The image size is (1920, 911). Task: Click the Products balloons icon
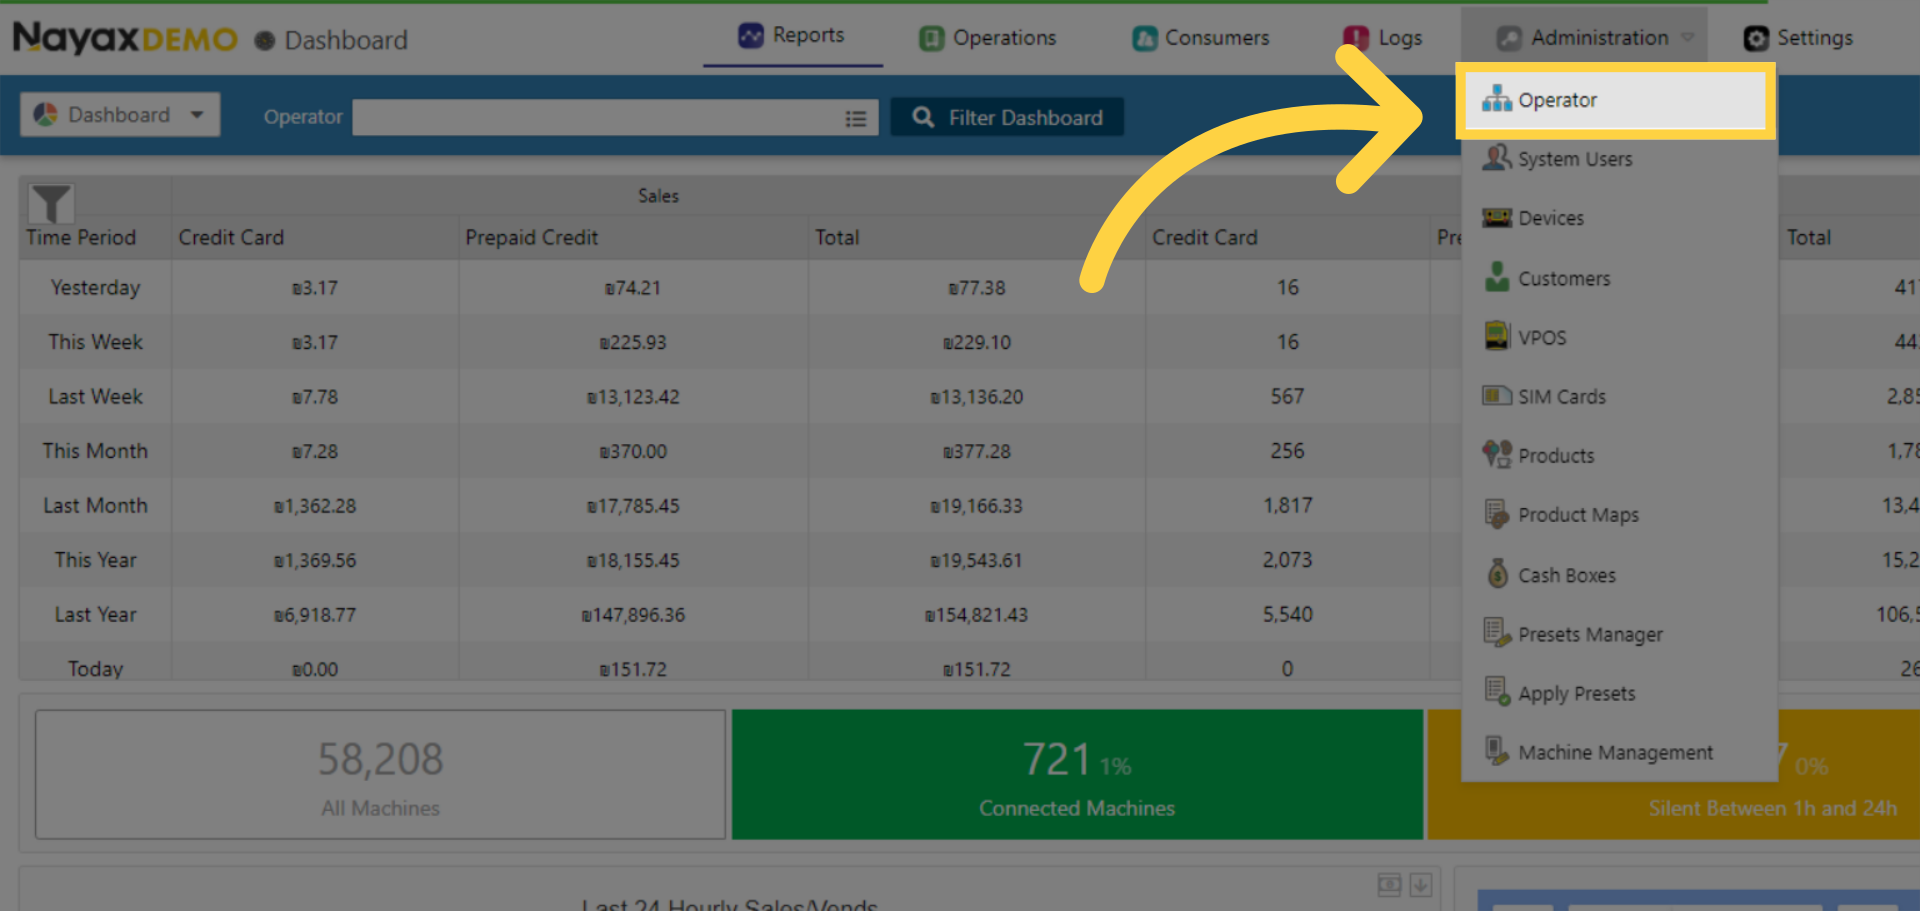pyautogui.click(x=1497, y=454)
